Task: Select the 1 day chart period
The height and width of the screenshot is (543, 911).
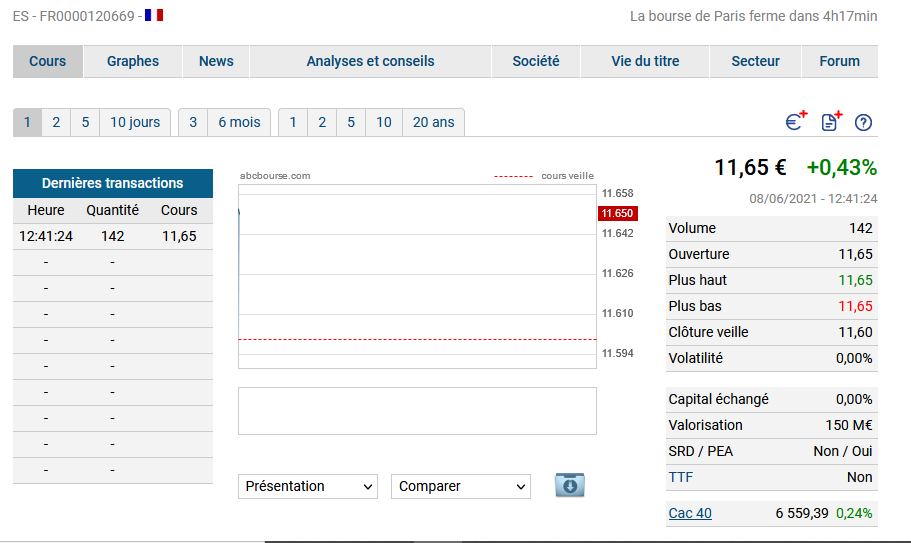Action: [27, 123]
